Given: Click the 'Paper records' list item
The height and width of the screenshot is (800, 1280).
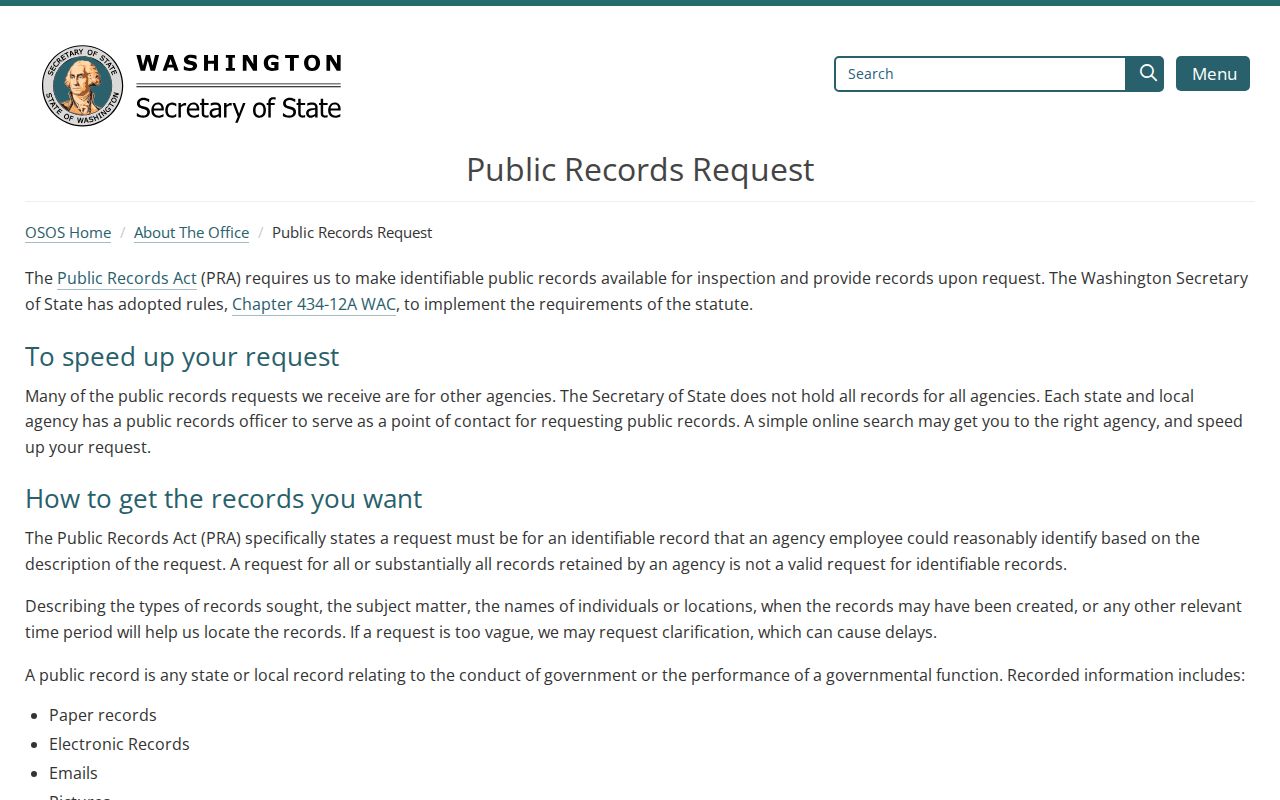Looking at the screenshot, I should pyautogui.click(x=103, y=715).
